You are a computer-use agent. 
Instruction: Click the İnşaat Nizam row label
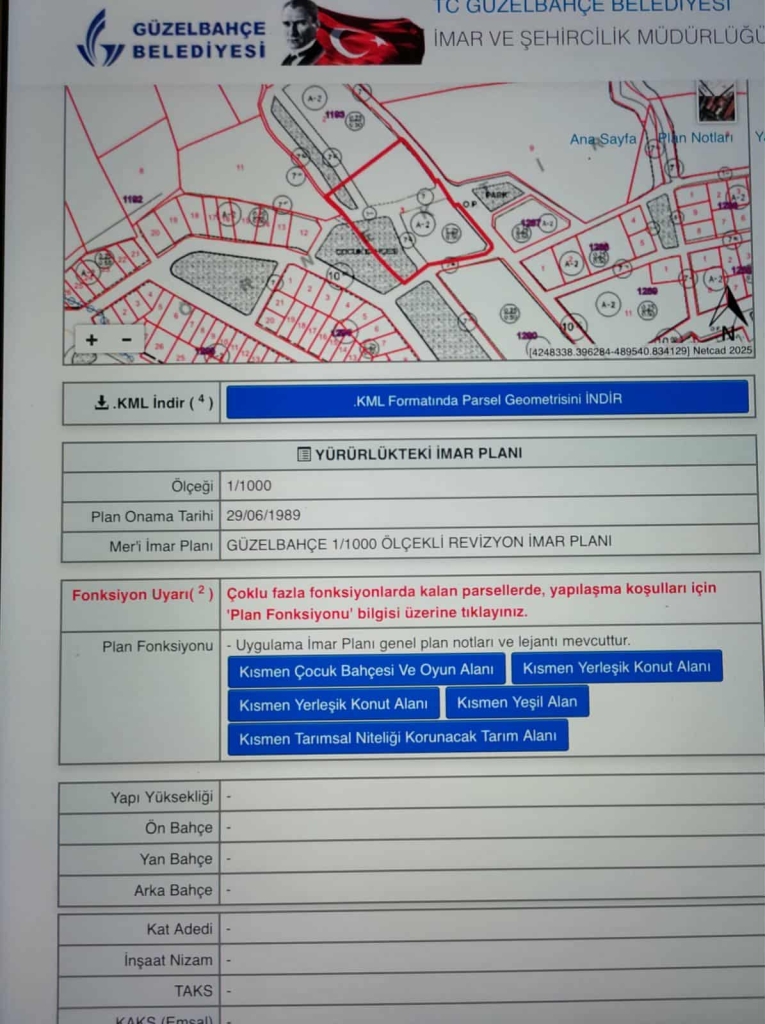[169, 961]
